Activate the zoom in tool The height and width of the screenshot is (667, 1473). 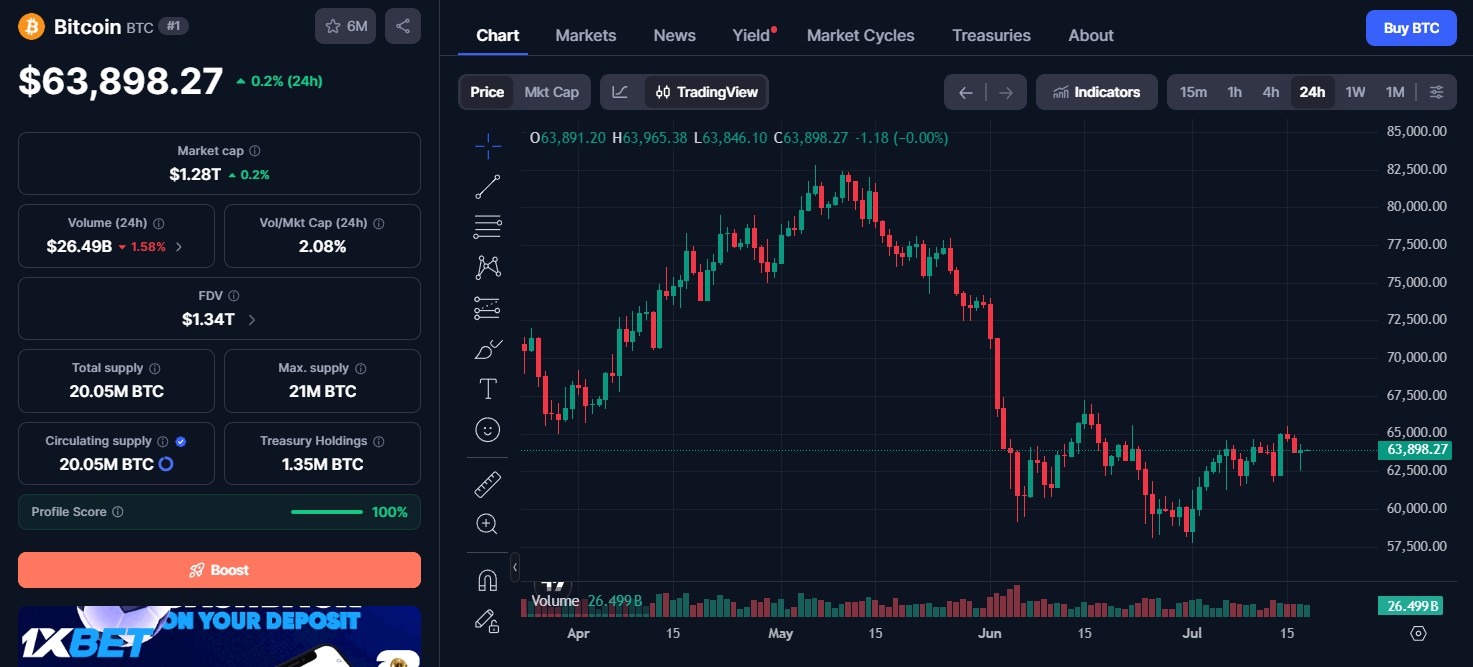pos(488,524)
